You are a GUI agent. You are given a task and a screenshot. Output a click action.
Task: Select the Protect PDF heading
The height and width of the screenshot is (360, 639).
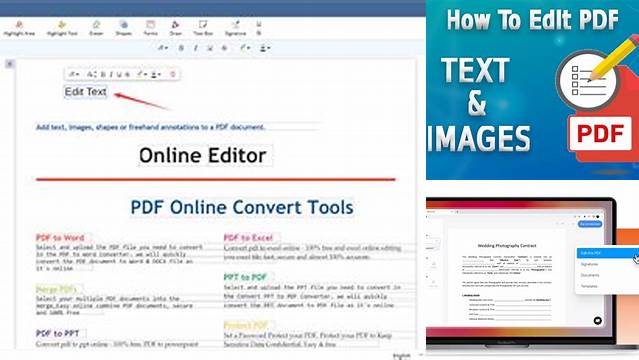246,325
